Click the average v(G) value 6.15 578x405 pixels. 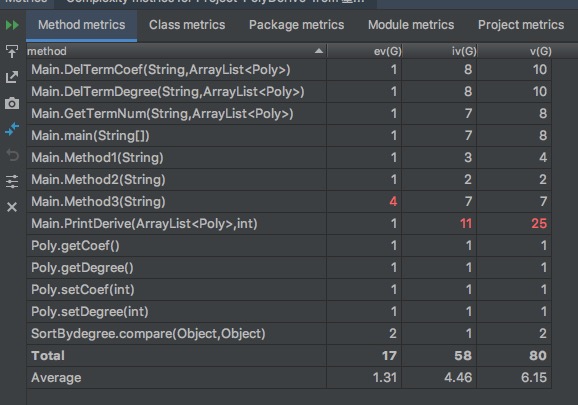point(534,378)
